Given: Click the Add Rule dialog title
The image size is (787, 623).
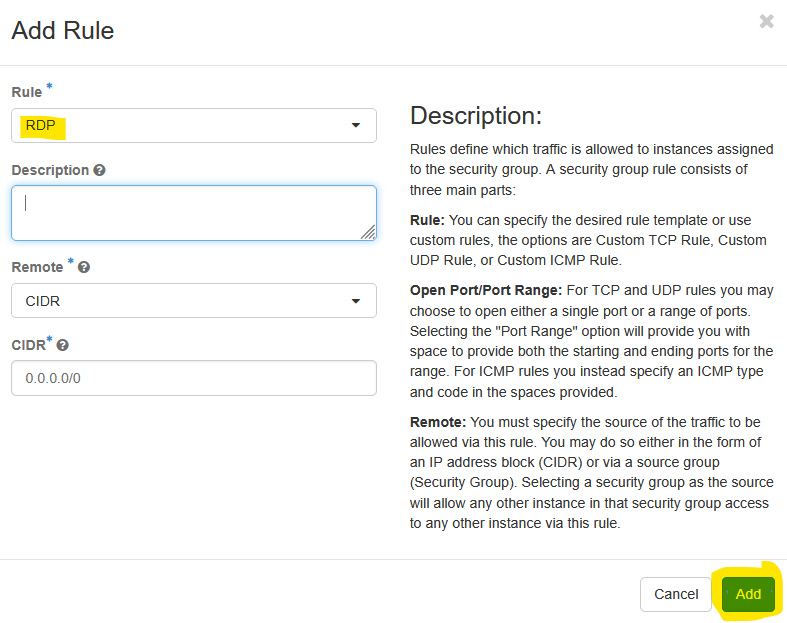Looking at the screenshot, I should click(x=63, y=31).
